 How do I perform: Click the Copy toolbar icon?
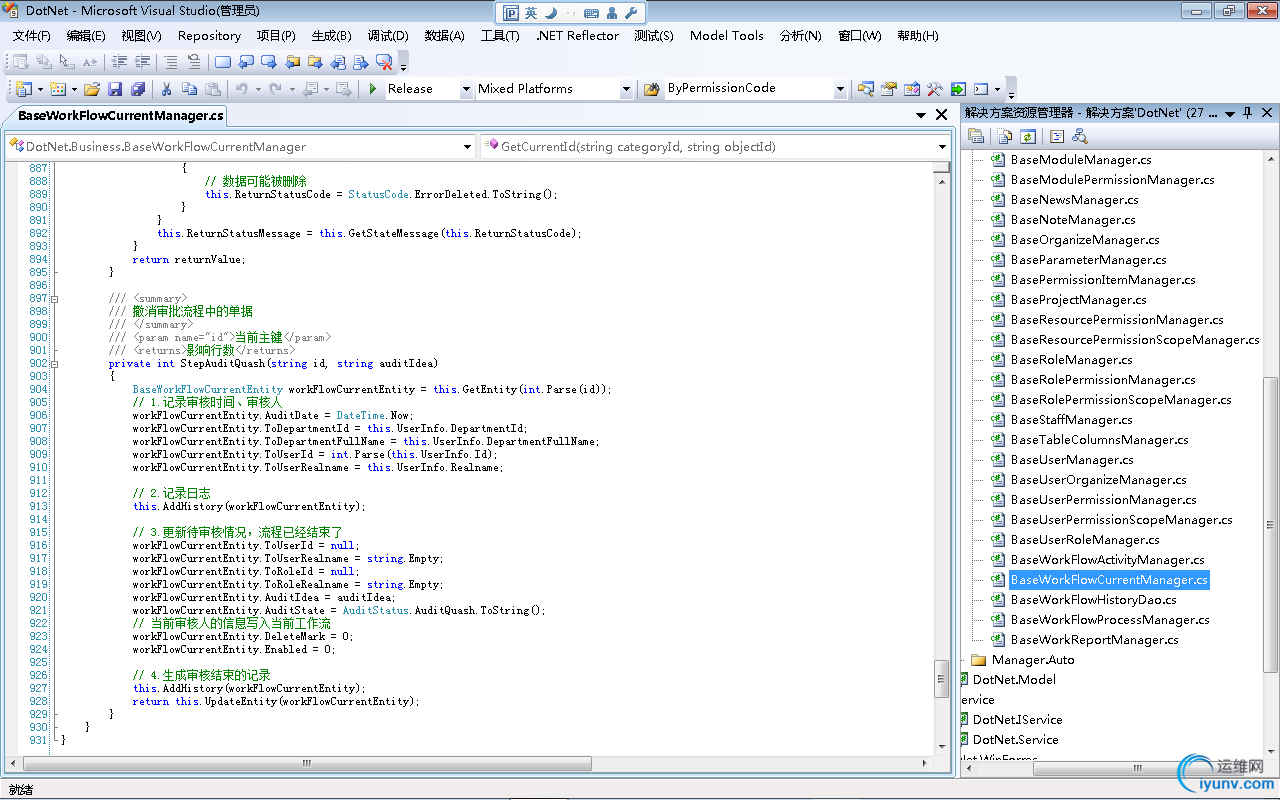click(189, 89)
